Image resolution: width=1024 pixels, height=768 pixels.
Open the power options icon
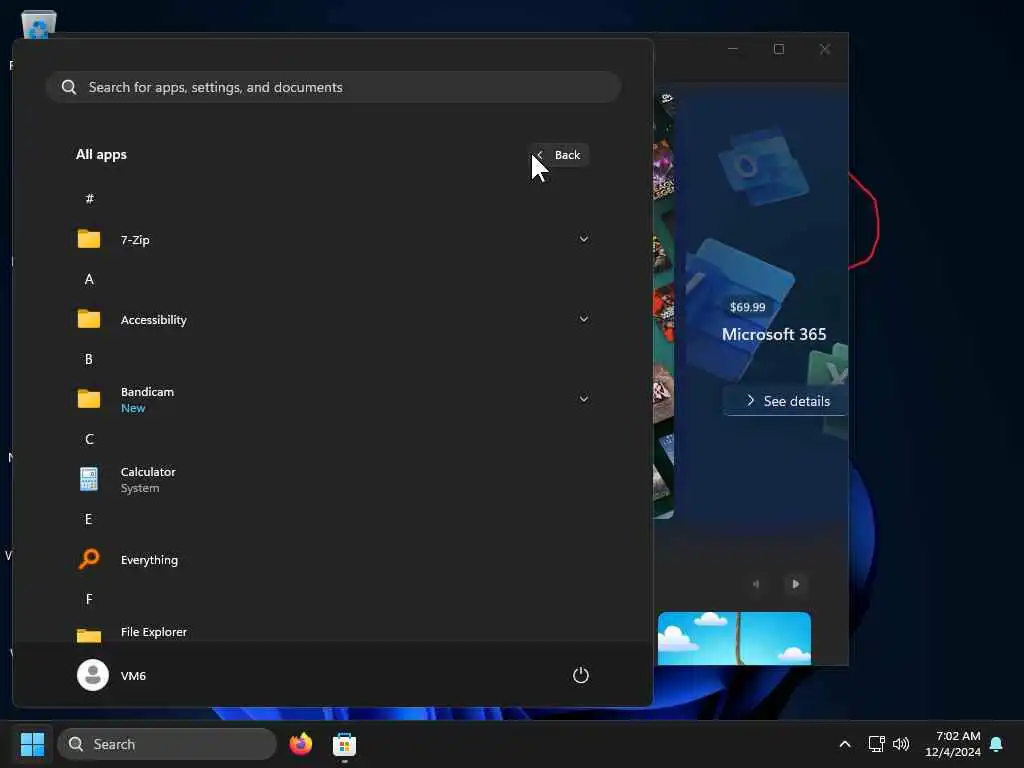581,675
